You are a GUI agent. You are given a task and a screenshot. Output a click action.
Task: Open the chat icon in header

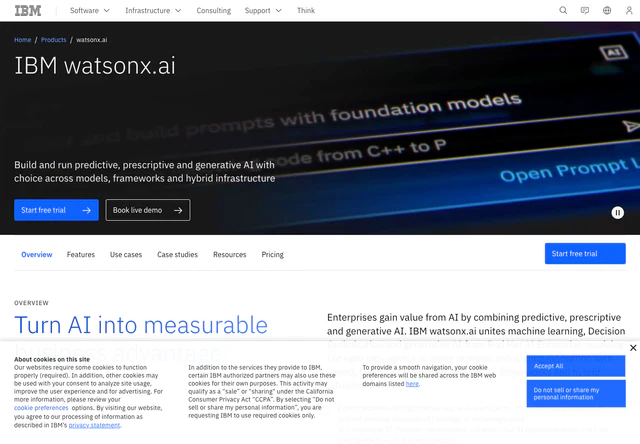[585, 11]
